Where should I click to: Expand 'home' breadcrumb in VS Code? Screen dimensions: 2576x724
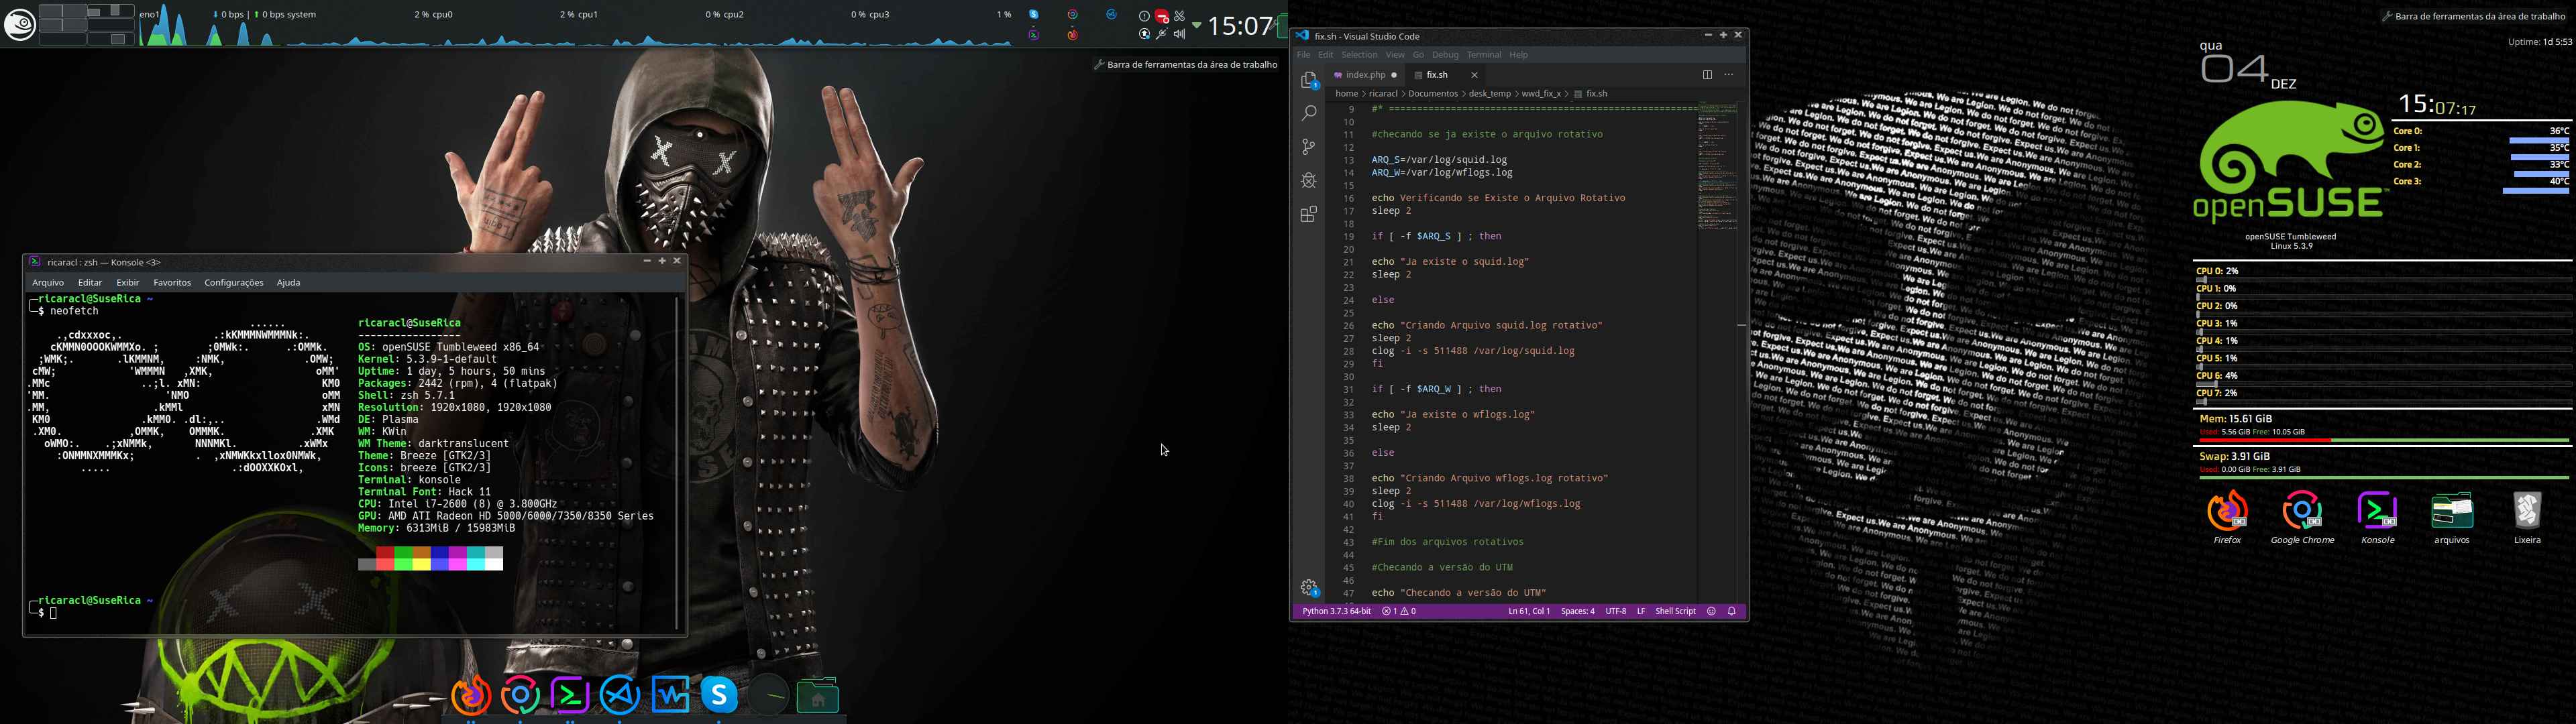(x=1347, y=94)
